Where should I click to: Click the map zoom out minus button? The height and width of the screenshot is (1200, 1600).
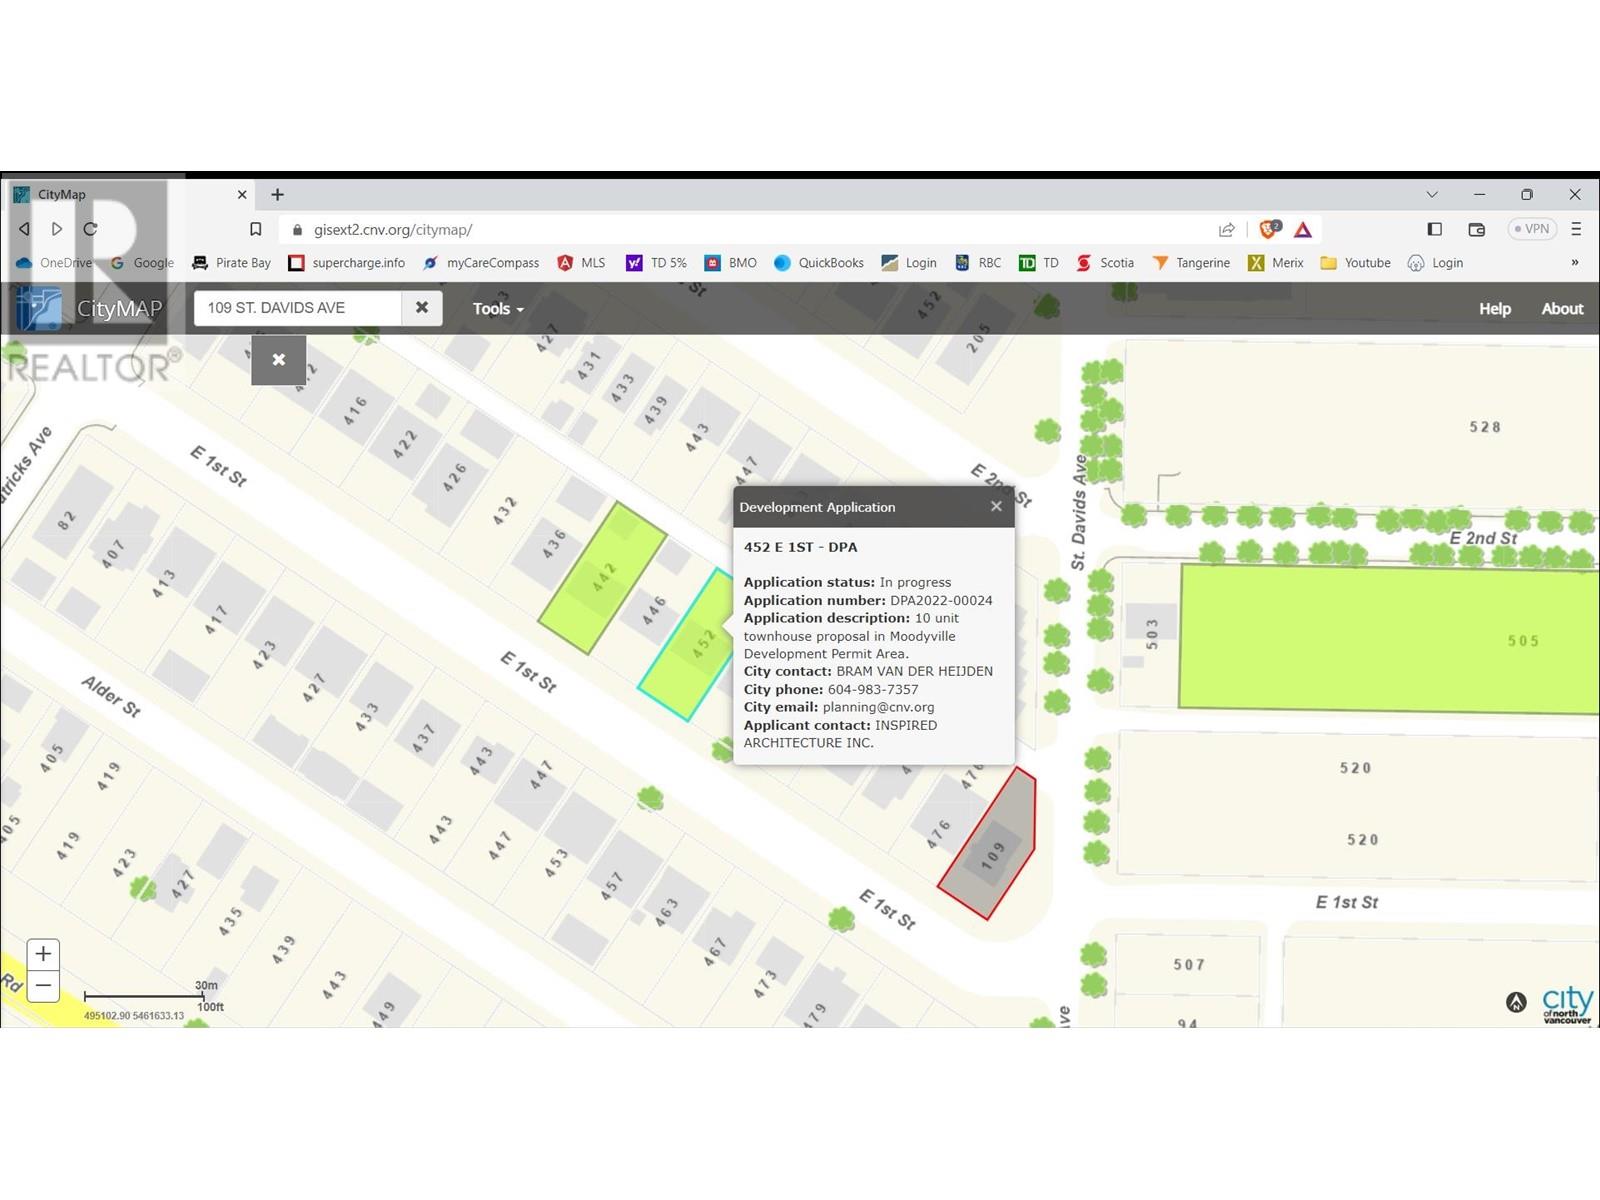[43, 986]
